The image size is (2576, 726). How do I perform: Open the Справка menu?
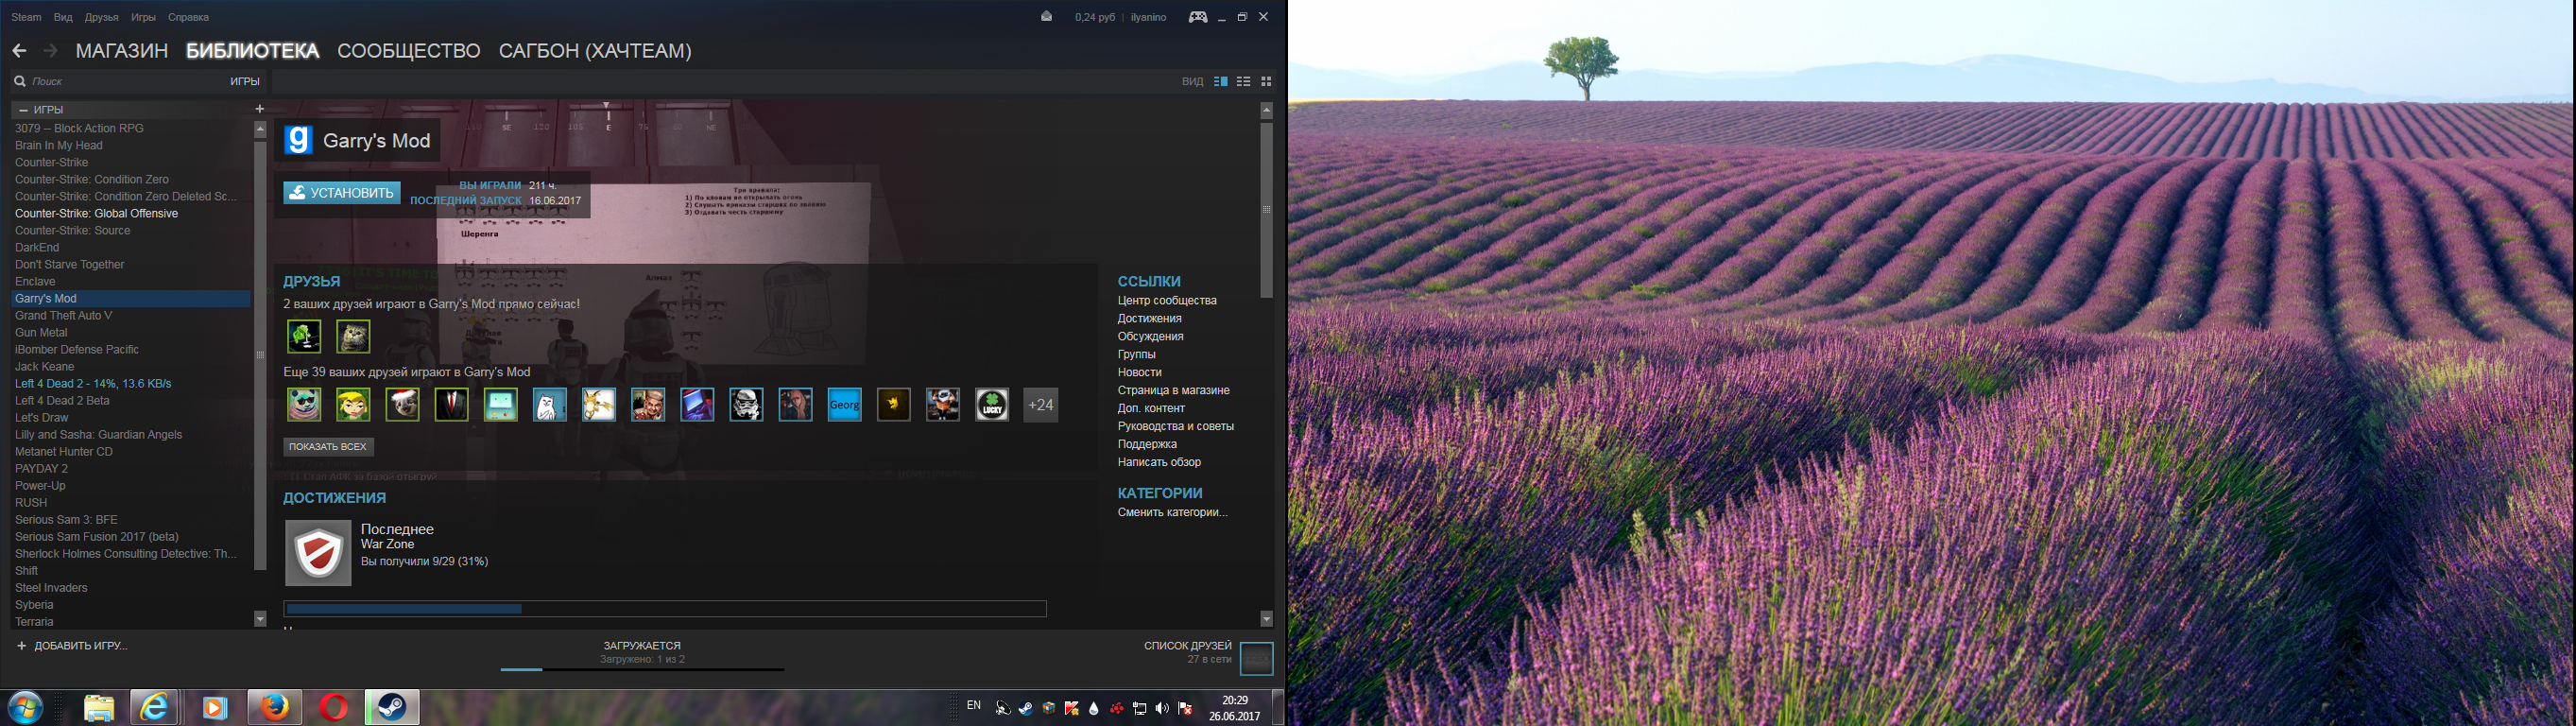coord(188,17)
